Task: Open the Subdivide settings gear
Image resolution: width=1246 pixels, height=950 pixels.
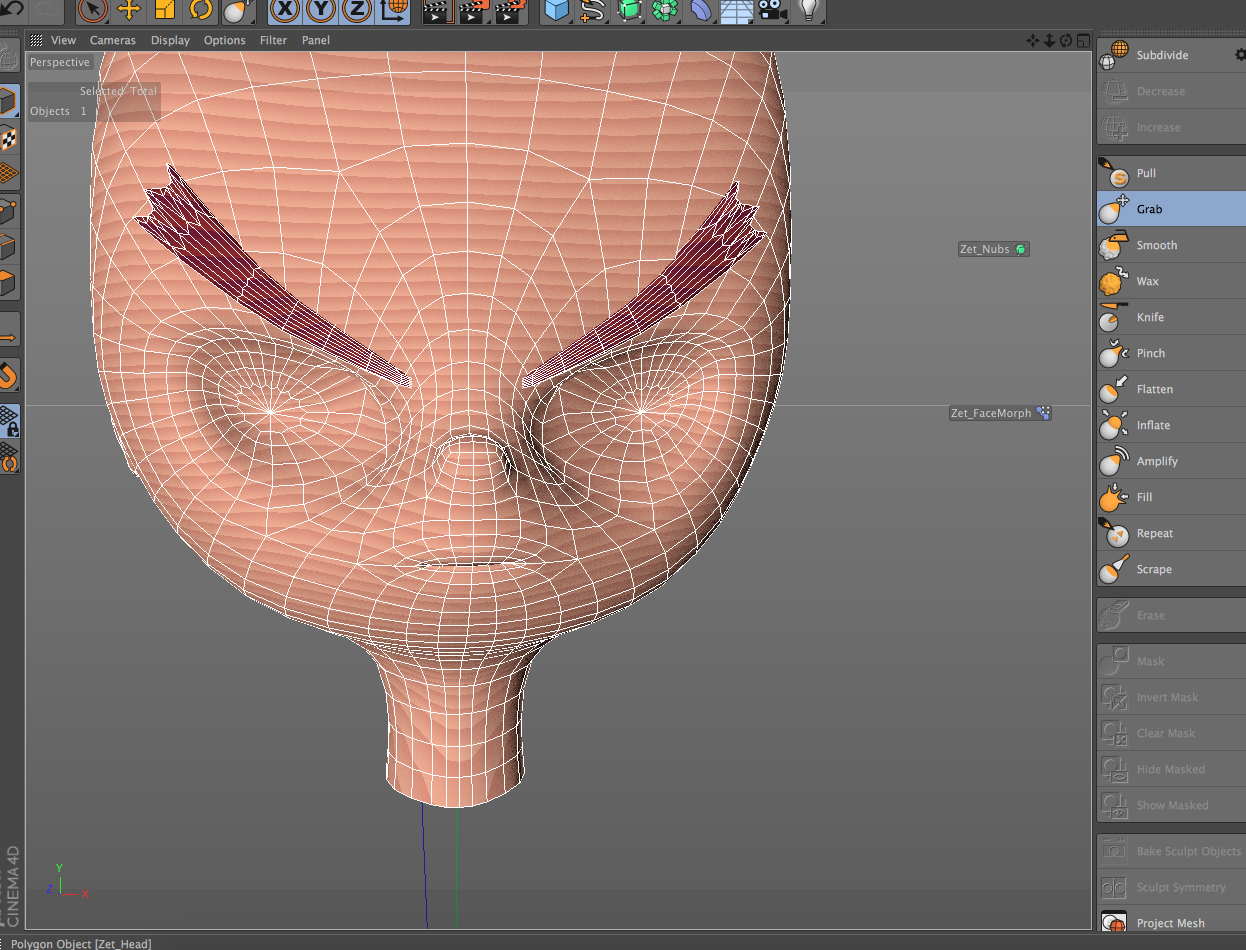Action: pyautogui.click(x=1240, y=55)
